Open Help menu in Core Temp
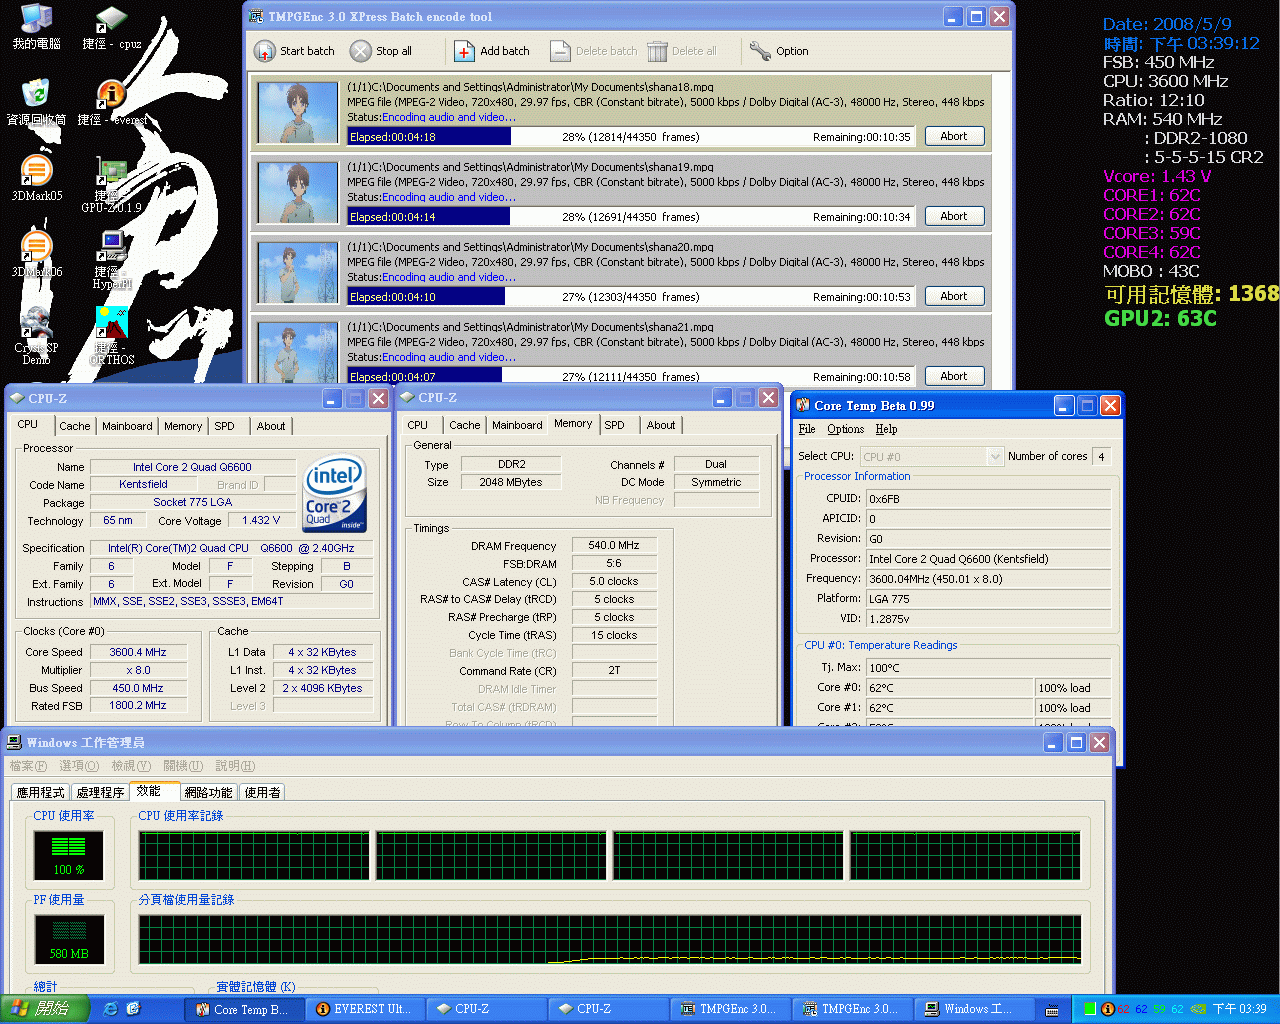1280x1024 pixels. click(x=887, y=429)
